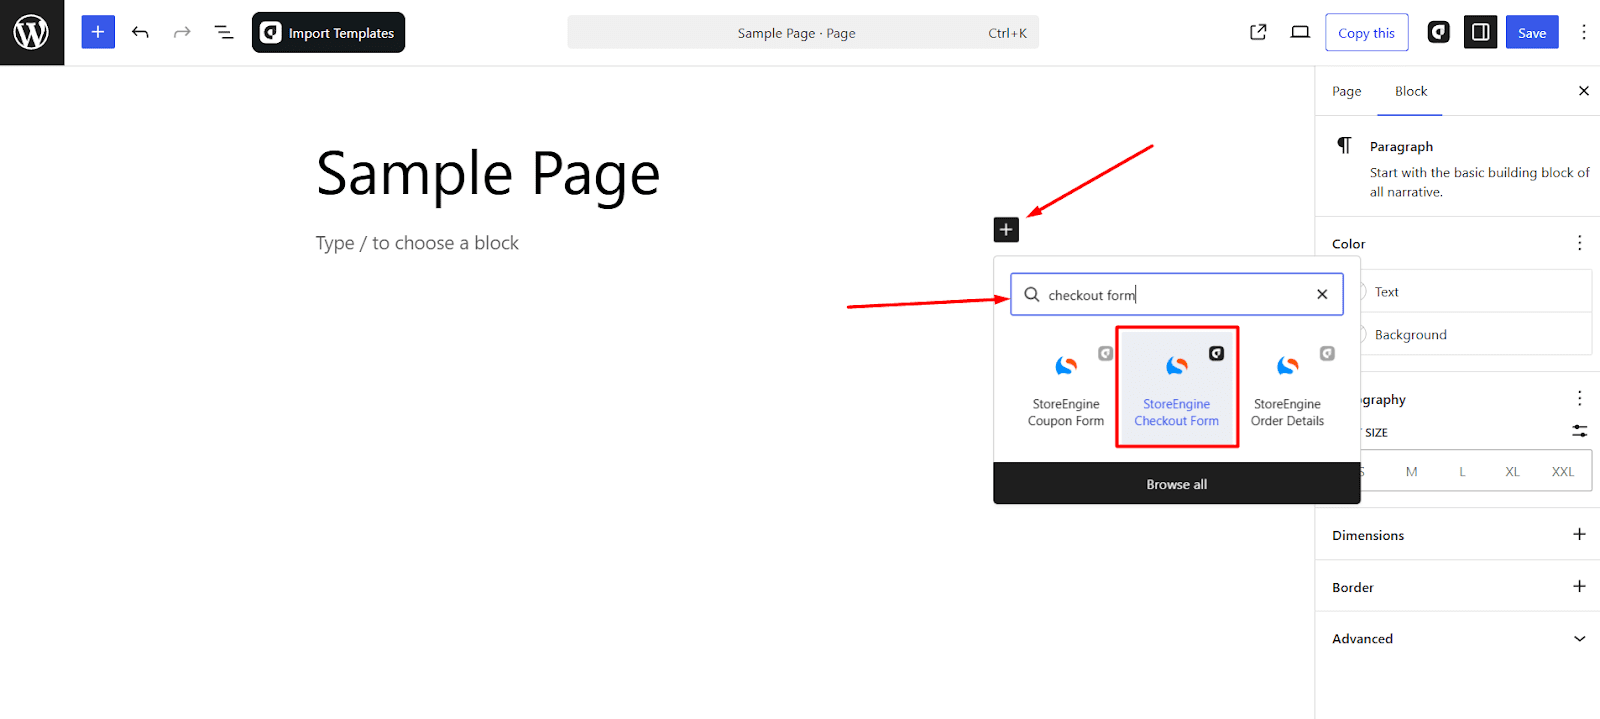
Task: Click the Copy this button
Action: [x=1366, y=32]
